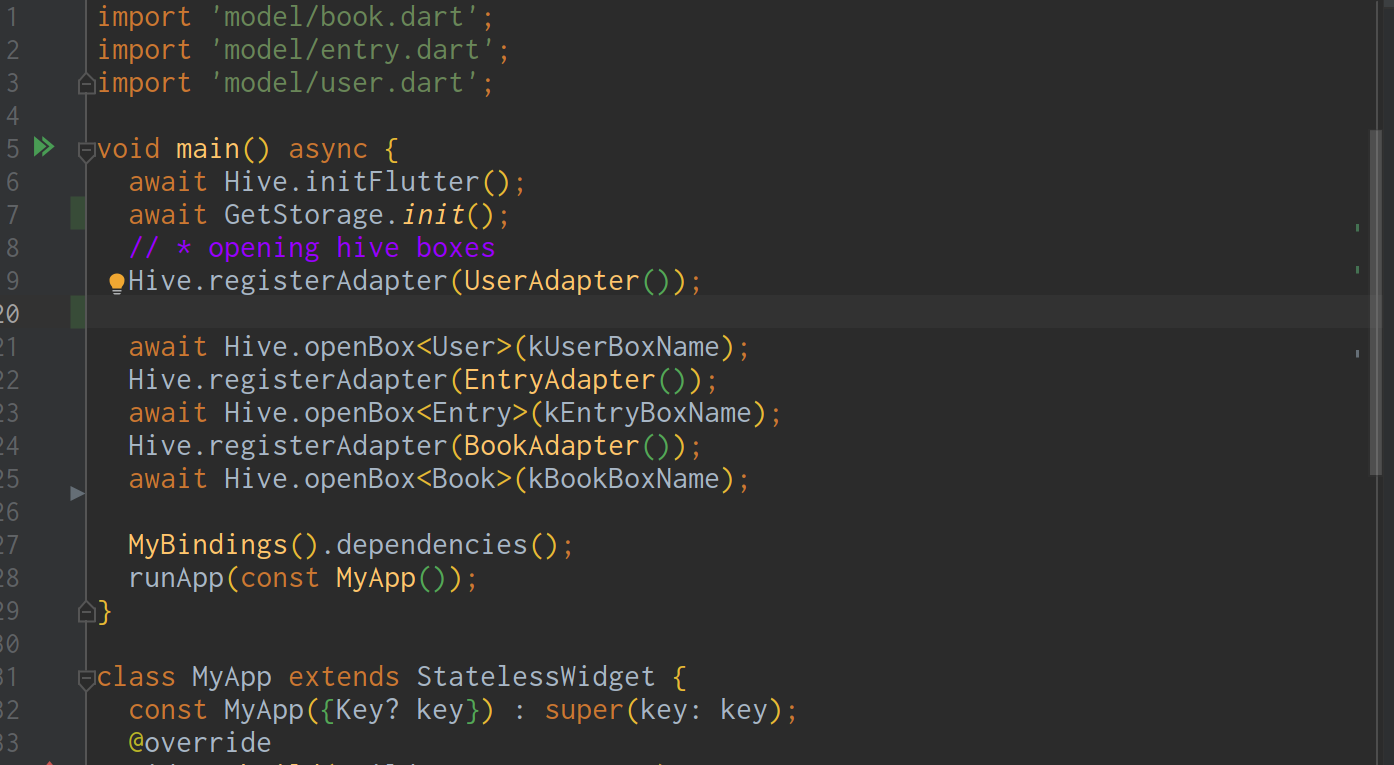Click the UserAdapter constructor call

tap(550, 281)
